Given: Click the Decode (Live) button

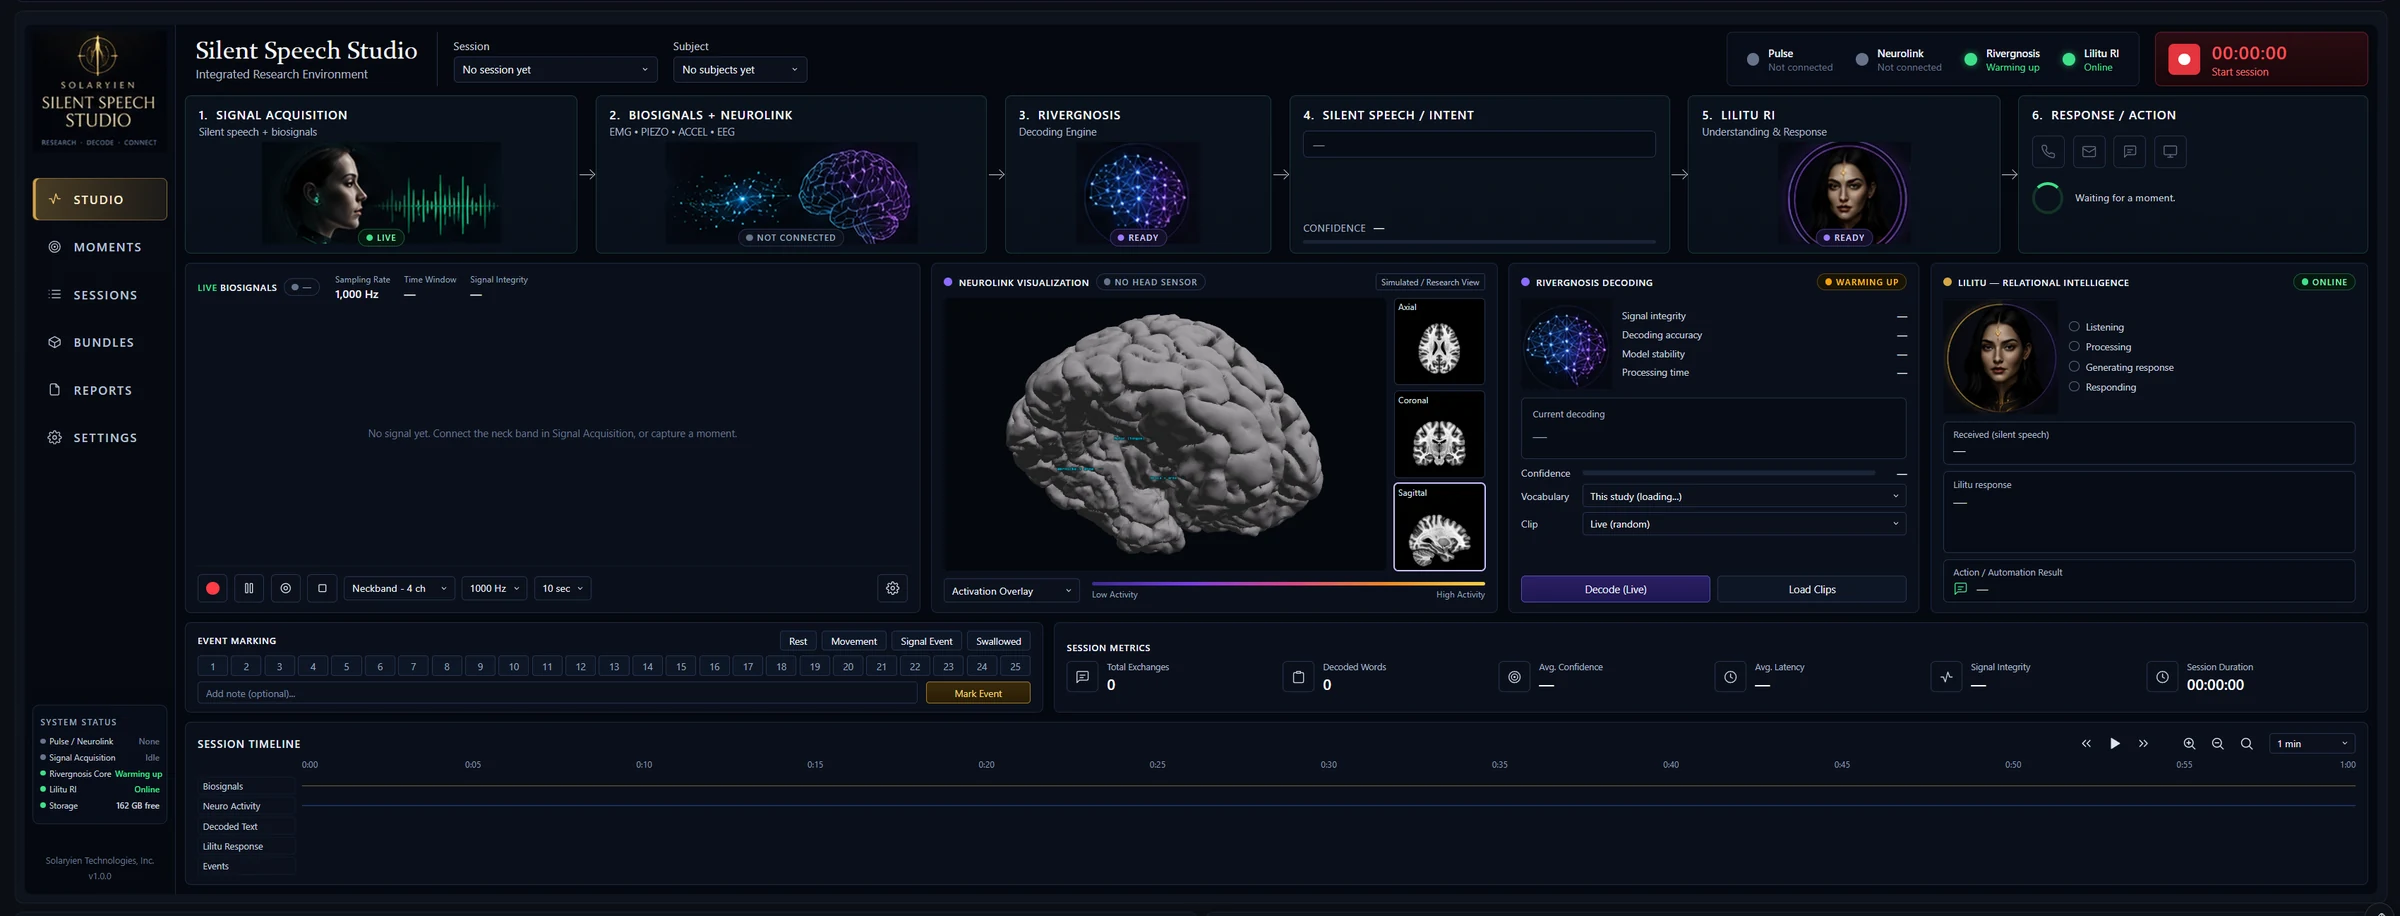Looking at the screenshot, I should [1615, 589].
